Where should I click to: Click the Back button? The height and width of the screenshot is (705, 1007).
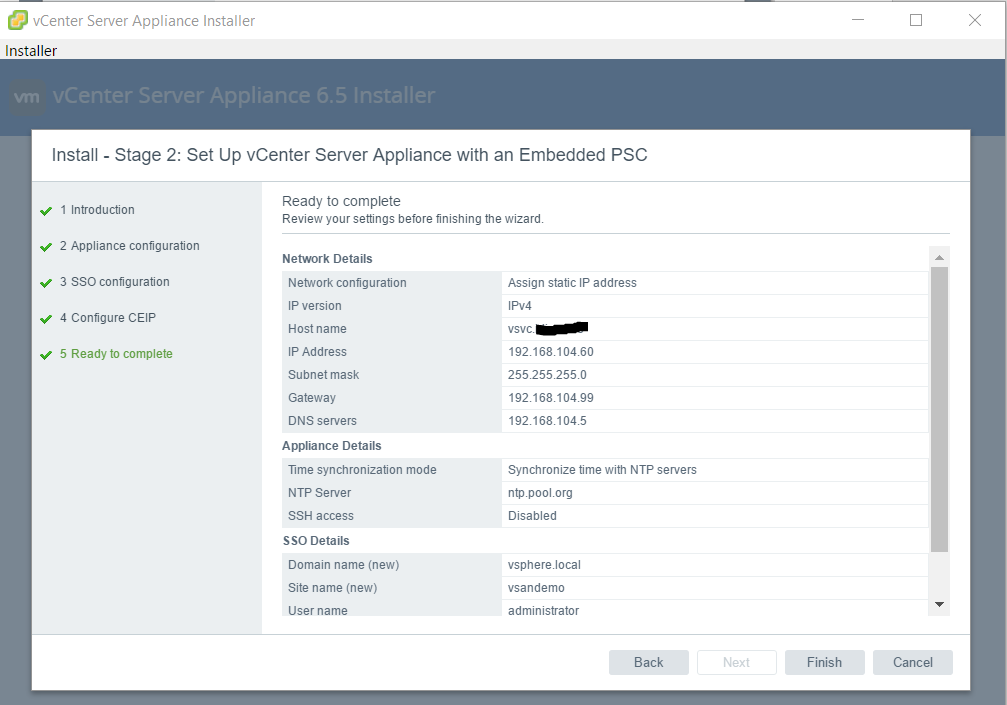(x=649, y=663)
